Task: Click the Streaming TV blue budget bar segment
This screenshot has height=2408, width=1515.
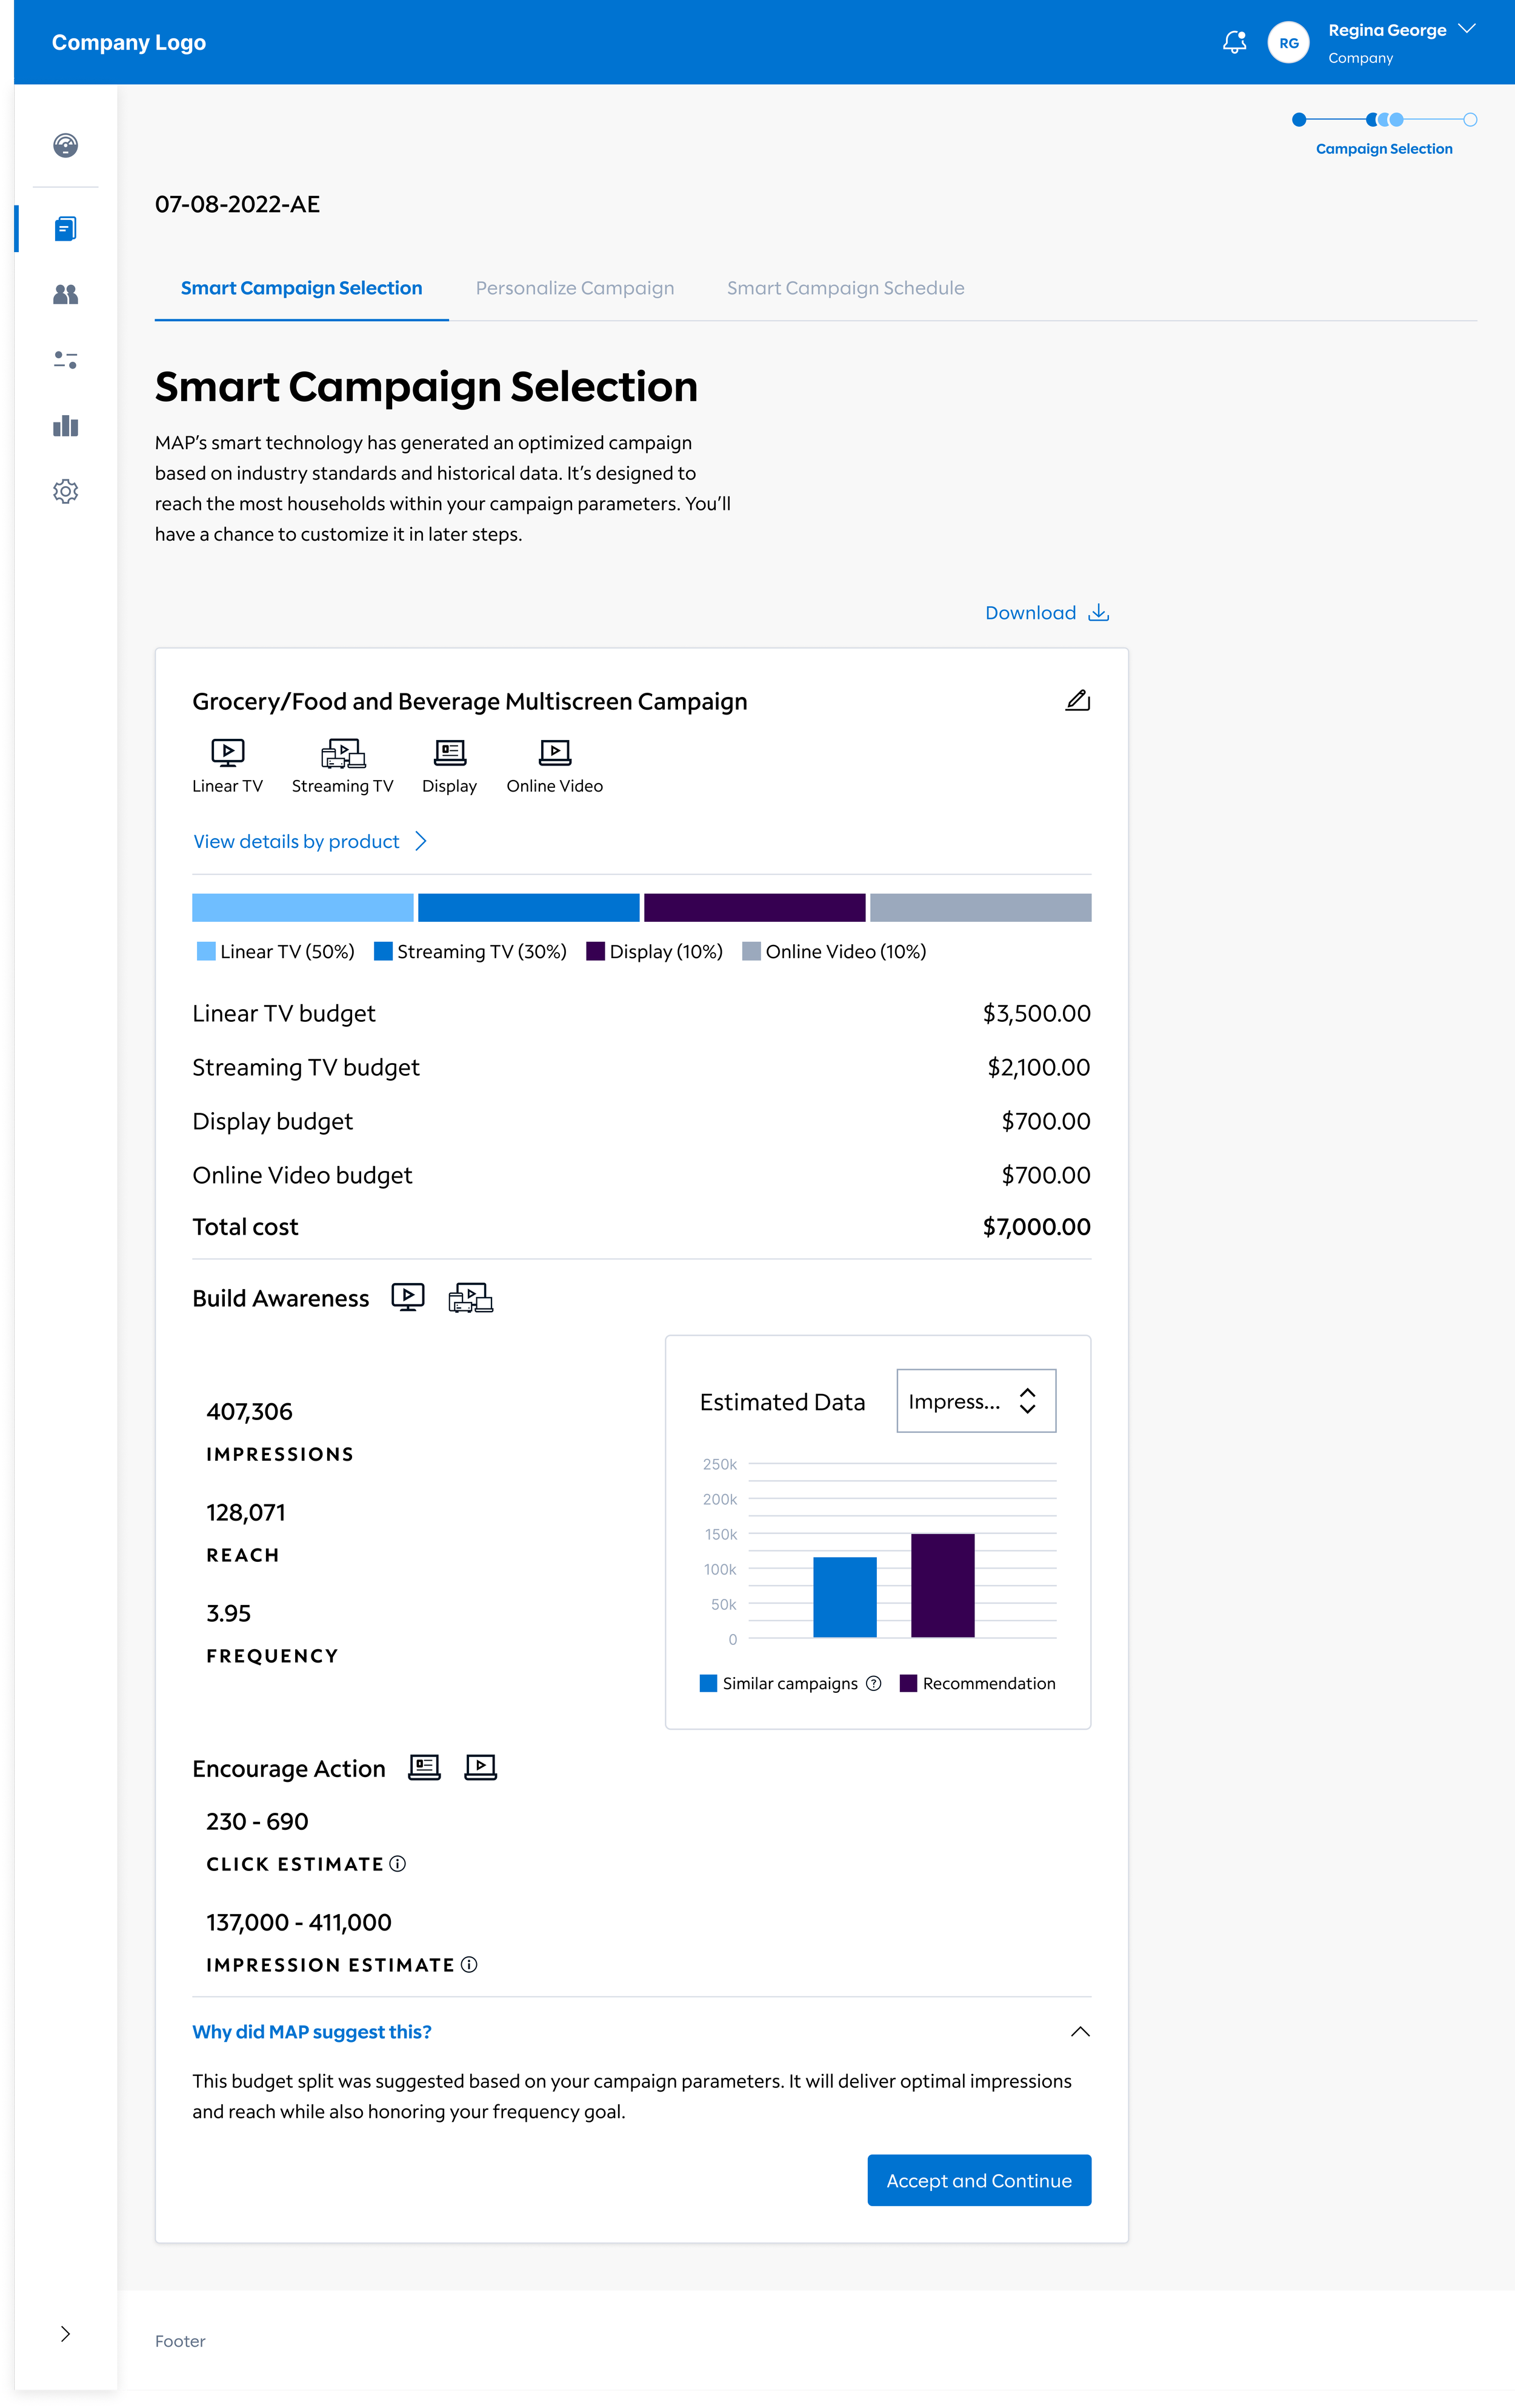Action: (529, 907)
